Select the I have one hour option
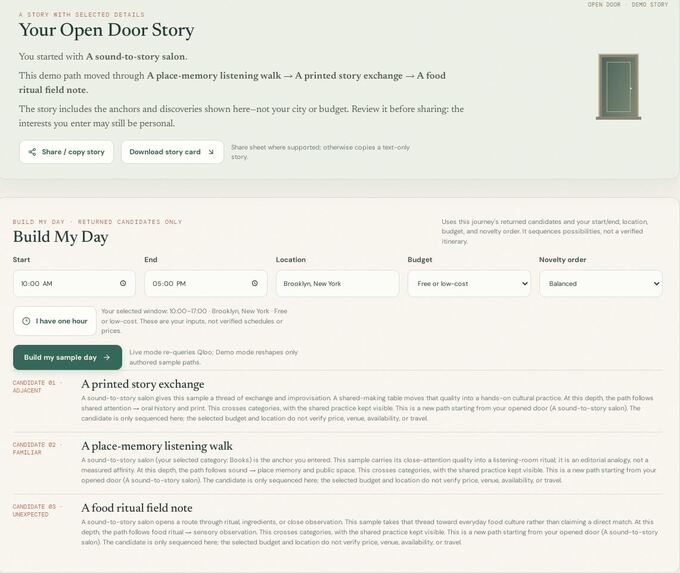 point(55,321)
